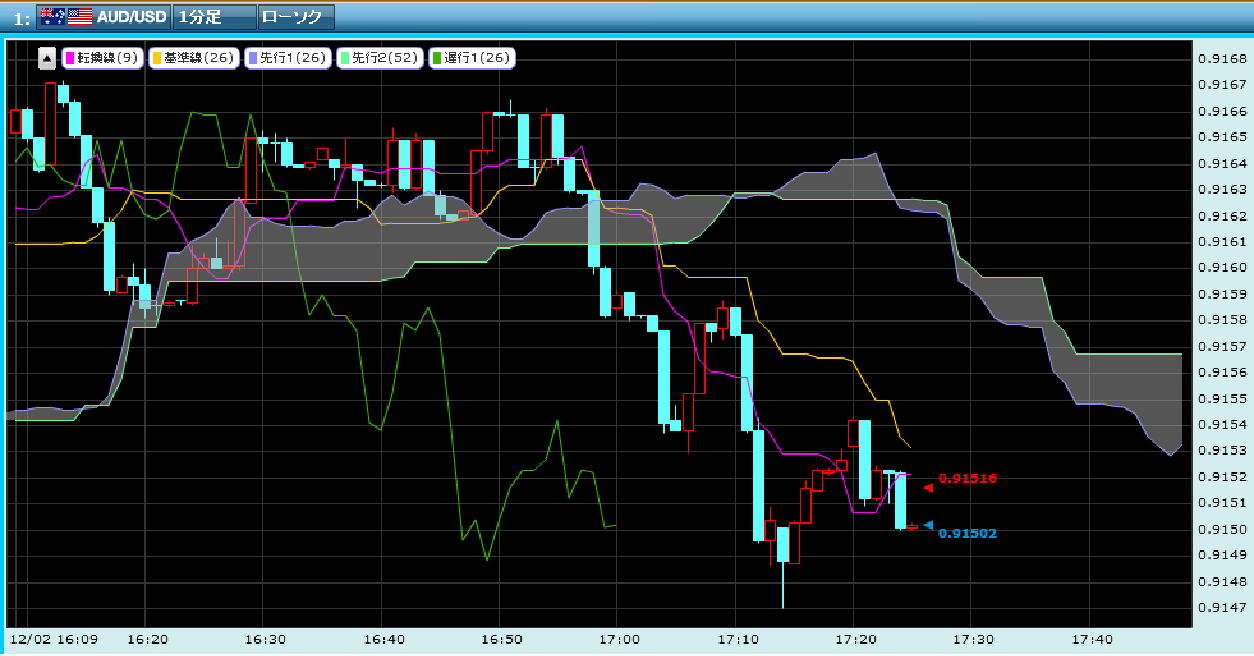Select the blue price label 0.91502
The width and height of the screenshot is (1254, 656).
(x=968, y=534)
